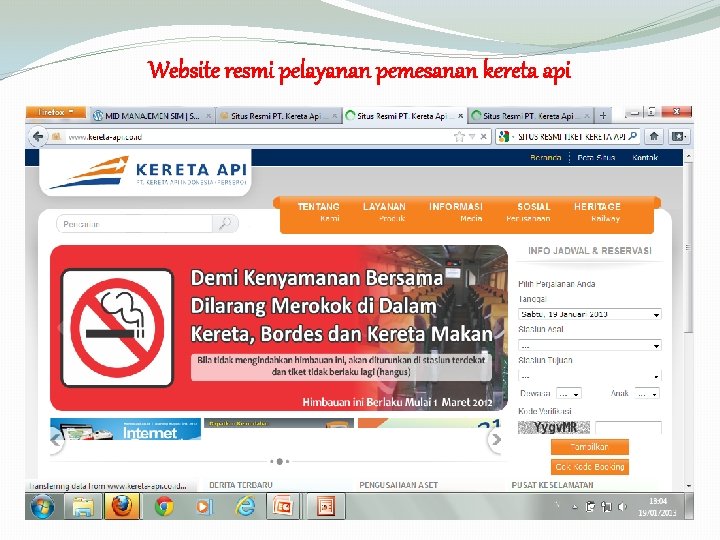Open the Beranda link

[546, 158]
